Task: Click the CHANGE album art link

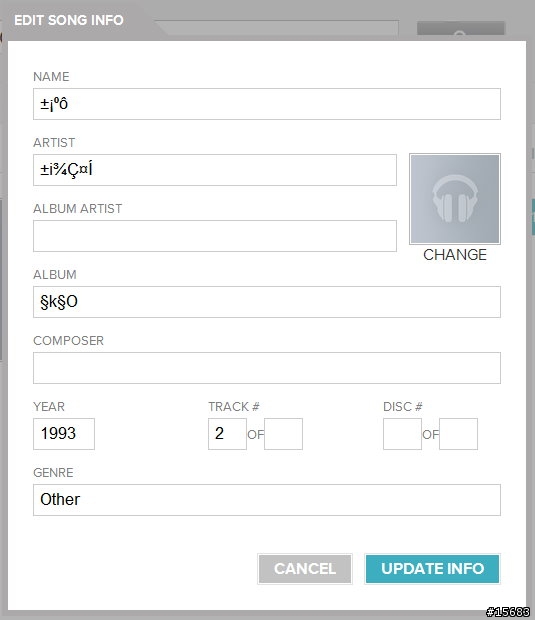Action: [x=455, y=255]
